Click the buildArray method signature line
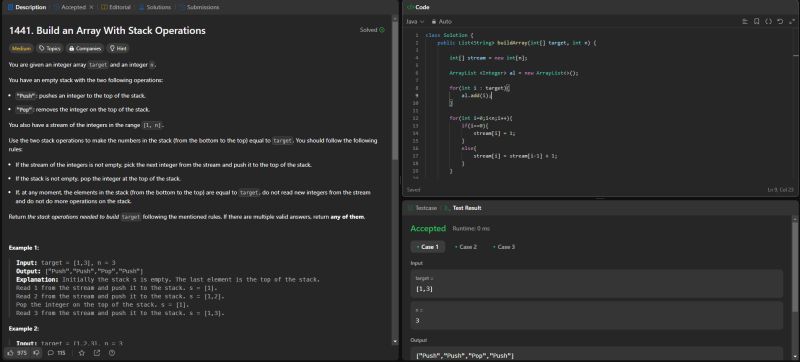Viewport: 800px width, 362px height. 516,43
